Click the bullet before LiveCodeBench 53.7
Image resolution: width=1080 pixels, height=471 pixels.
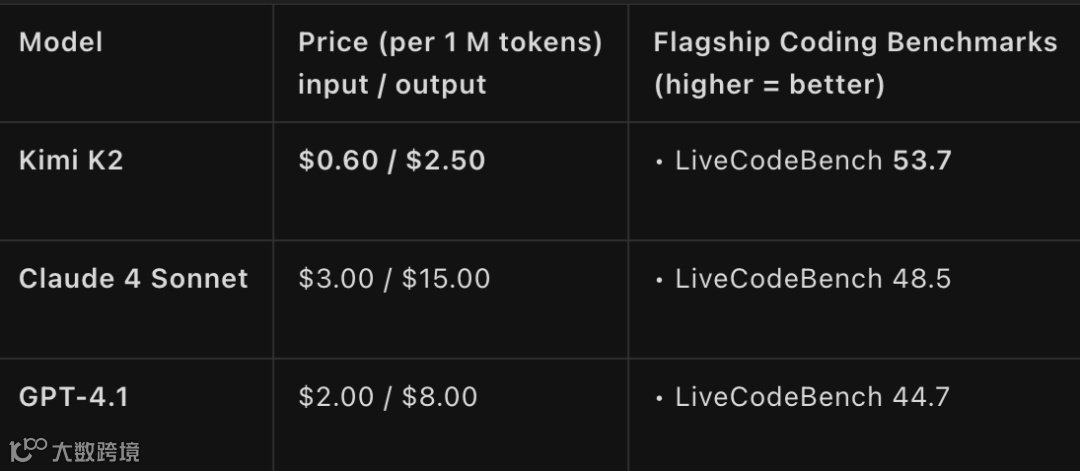[x=660, y=163]
